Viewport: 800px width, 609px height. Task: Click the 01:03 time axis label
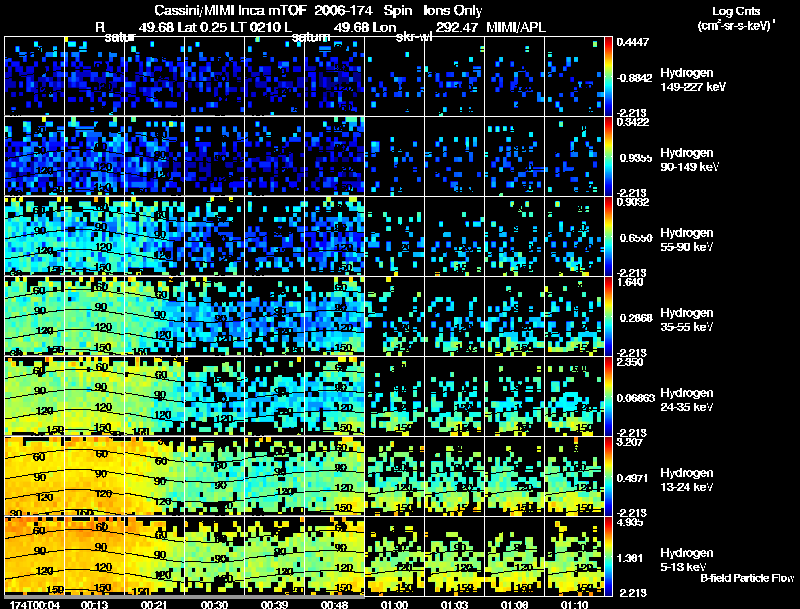(x=455, y=604)
